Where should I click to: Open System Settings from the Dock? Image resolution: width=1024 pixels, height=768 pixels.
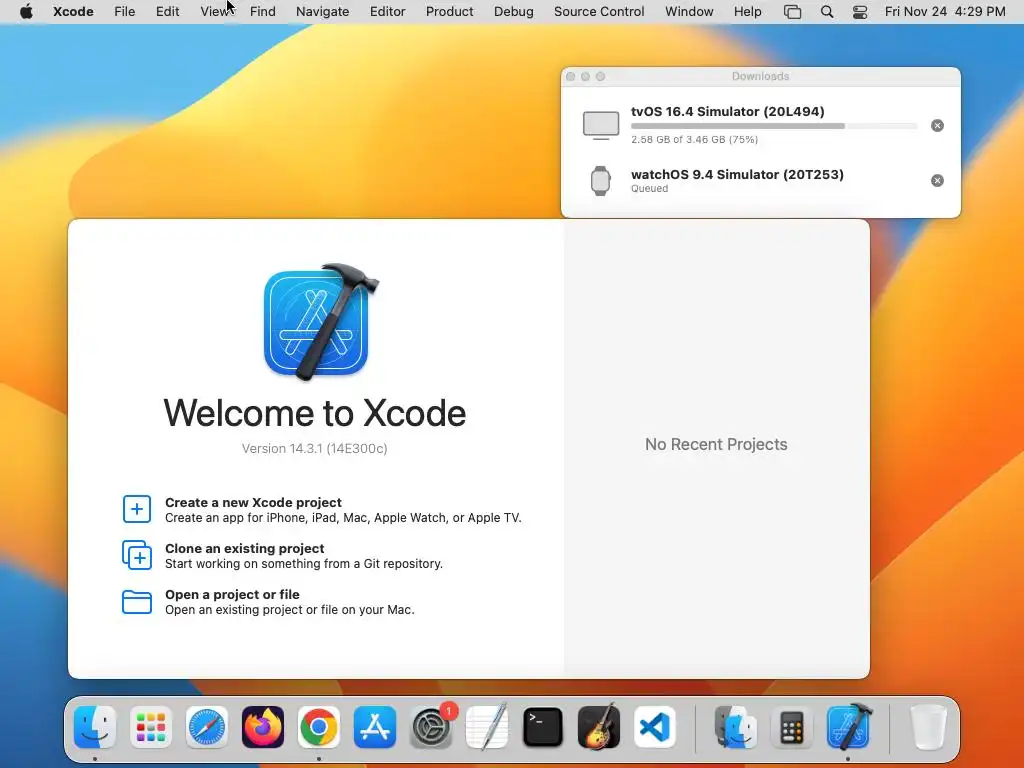431,727
